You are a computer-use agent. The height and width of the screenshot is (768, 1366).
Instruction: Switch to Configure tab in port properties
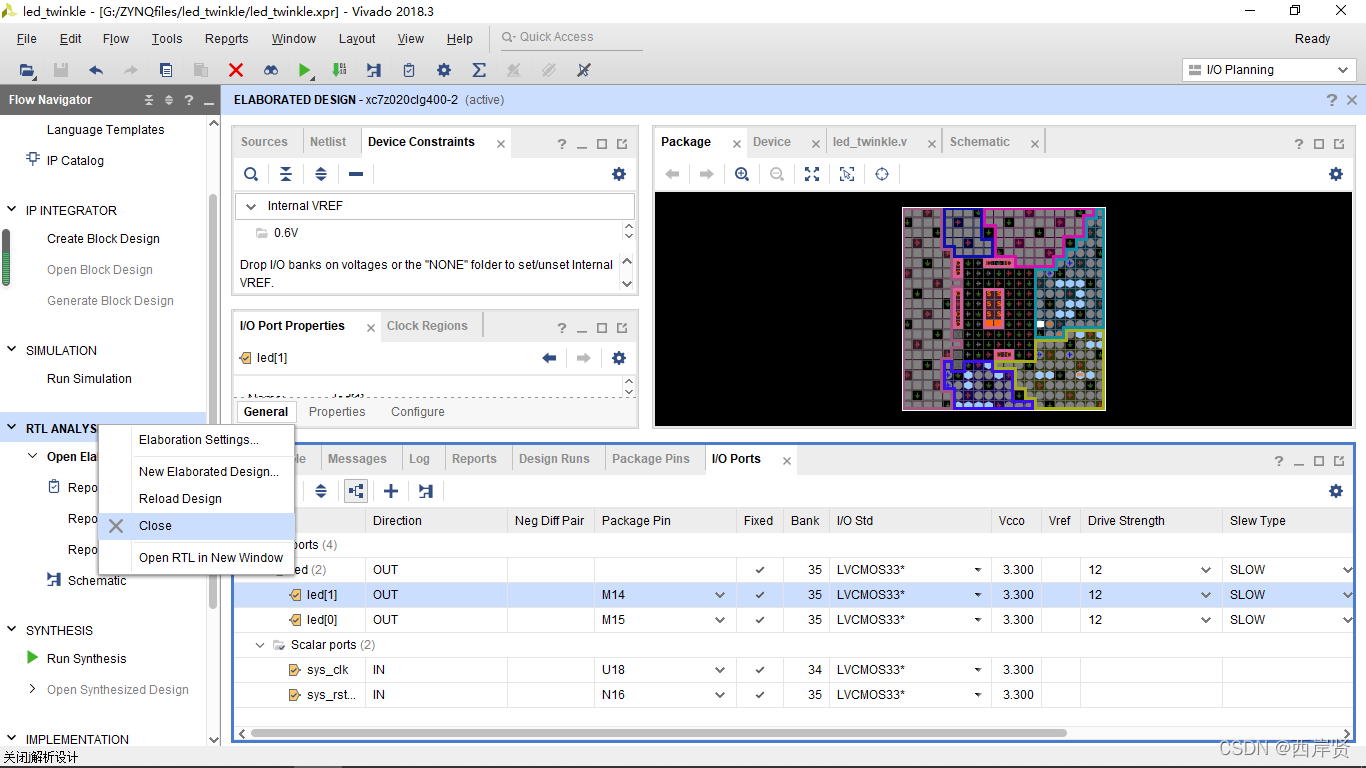(418, 412)
